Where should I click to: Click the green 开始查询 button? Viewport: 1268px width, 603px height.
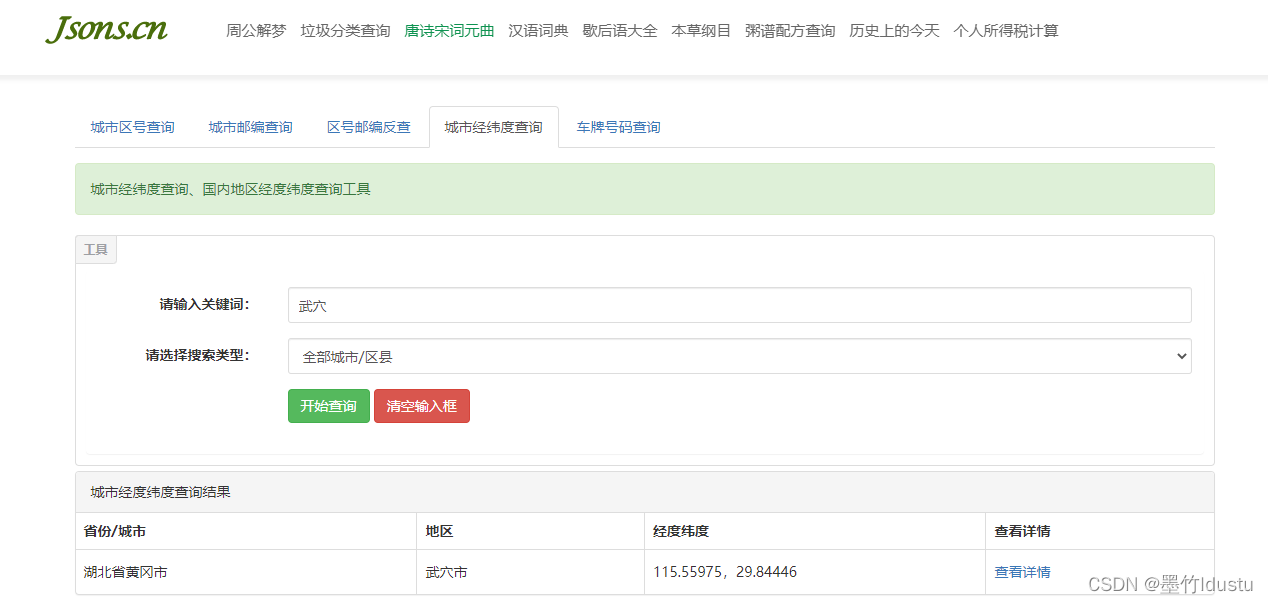328,406
